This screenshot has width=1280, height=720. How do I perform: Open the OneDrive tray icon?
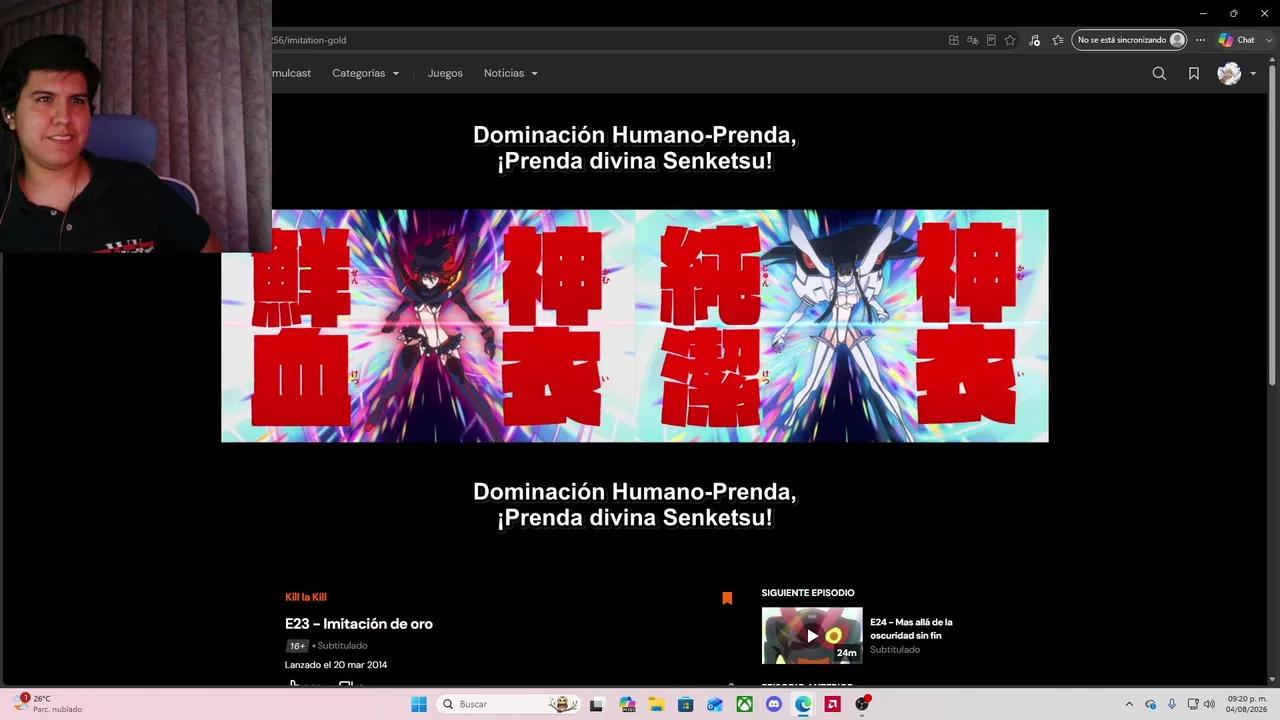[1150, 704]
